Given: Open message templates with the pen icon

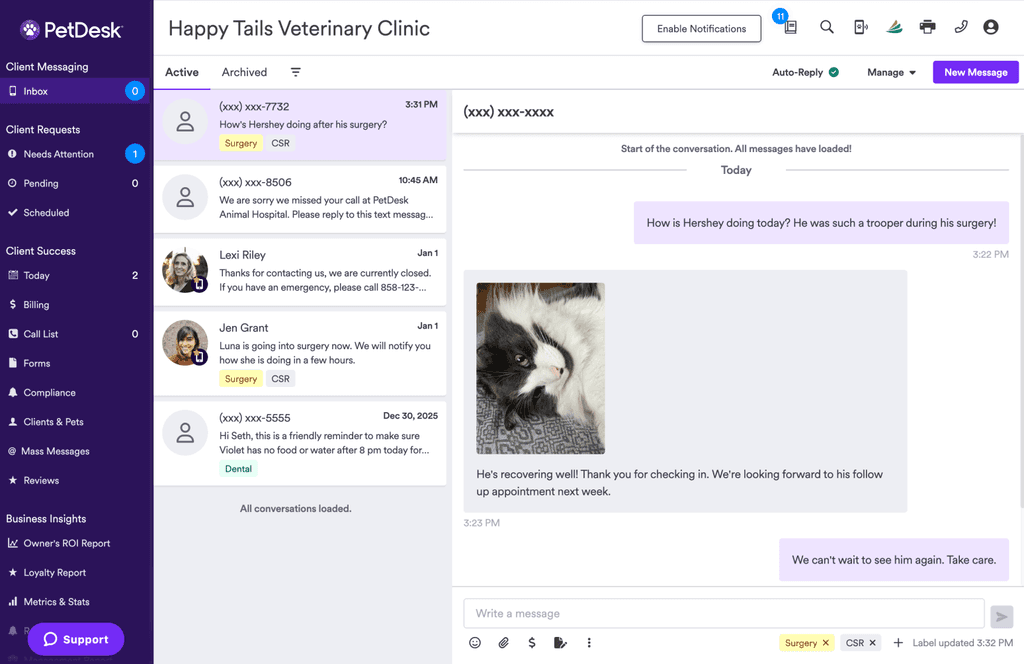Looking at the screenshot, I should pyautogui.click(x=560, y=643).
